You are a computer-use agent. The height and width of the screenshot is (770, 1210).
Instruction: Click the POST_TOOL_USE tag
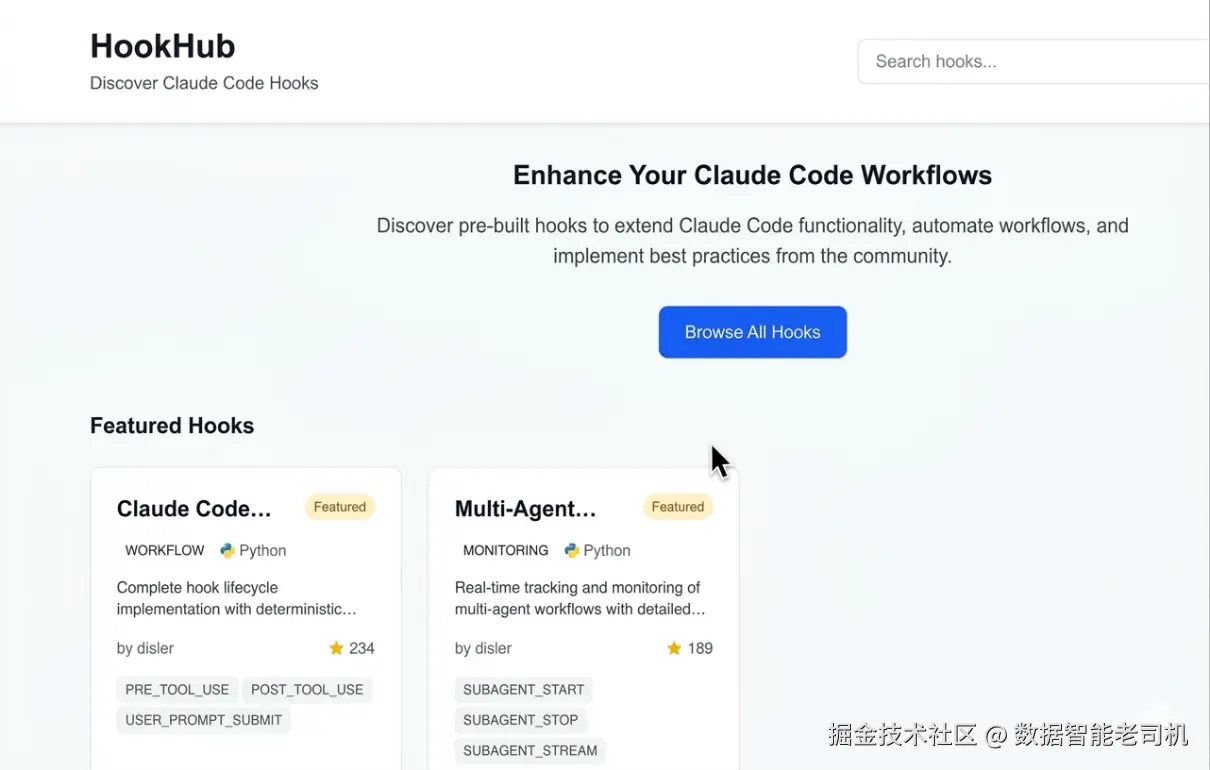click(x=307, y=690)
